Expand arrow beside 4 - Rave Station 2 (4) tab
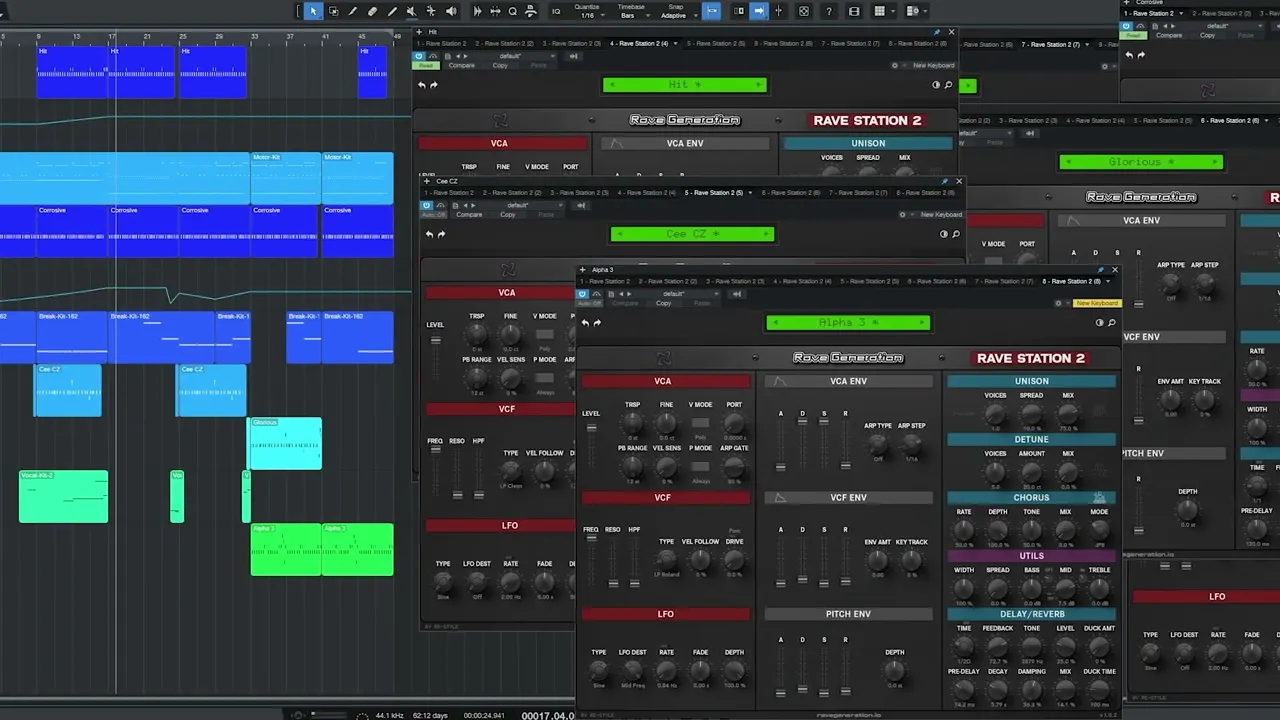The image size is (1280, 720). 677,44
